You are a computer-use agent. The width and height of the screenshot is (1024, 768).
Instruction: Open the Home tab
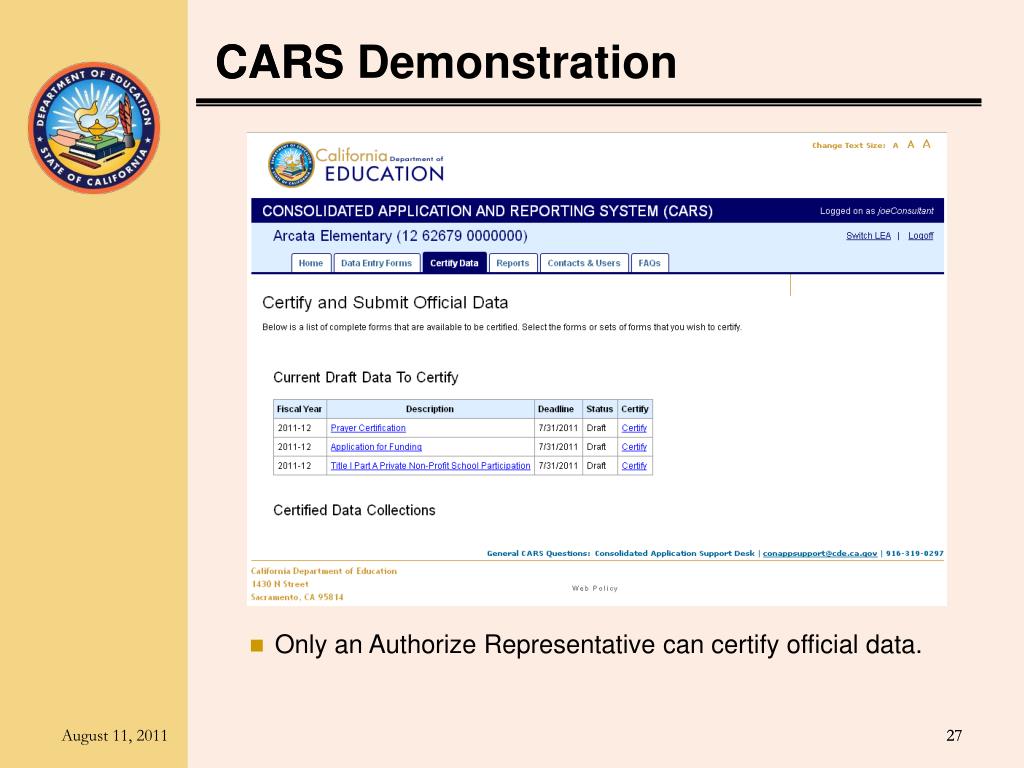tap(311, 263)
